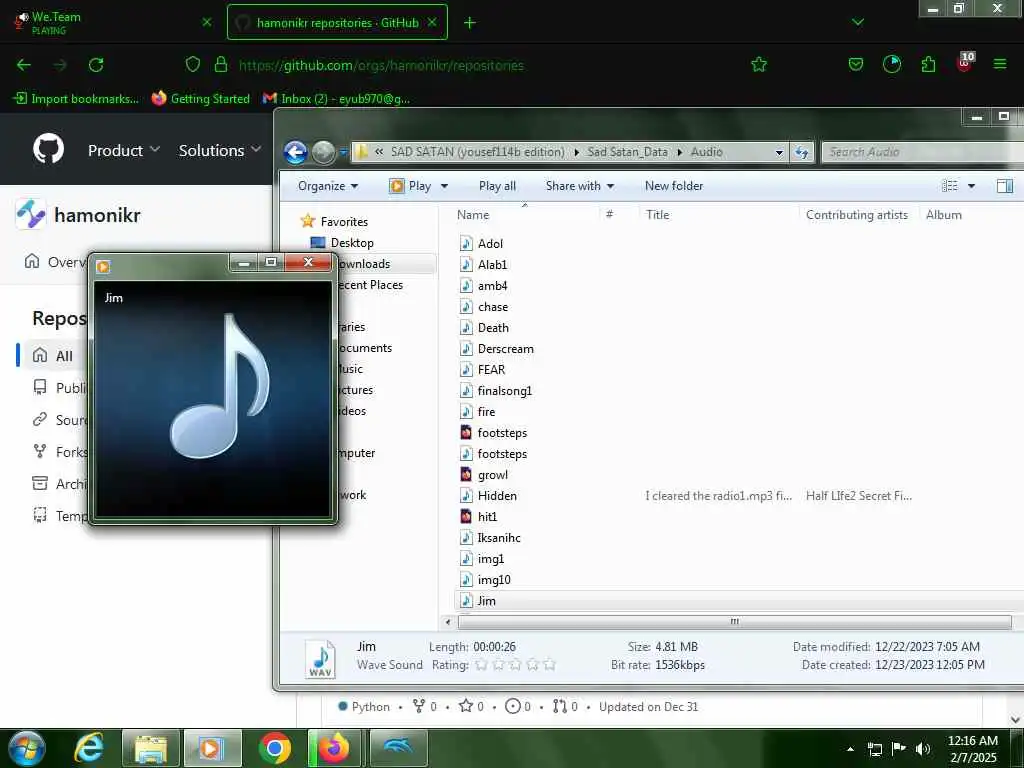Sort by the Album column header
This screenshot has width=1024, height=768.
coord(944,215)
